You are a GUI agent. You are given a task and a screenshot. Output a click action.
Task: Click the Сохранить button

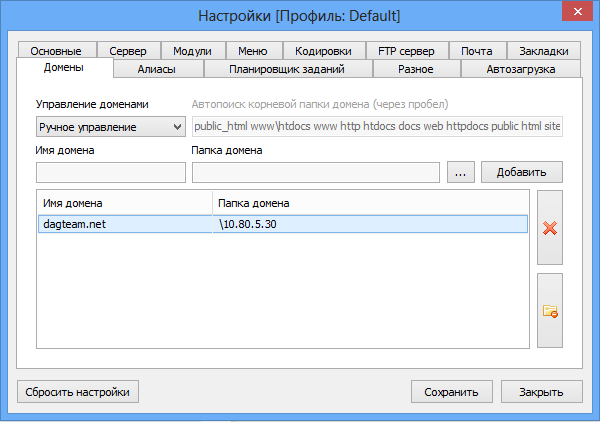point(451,392)
